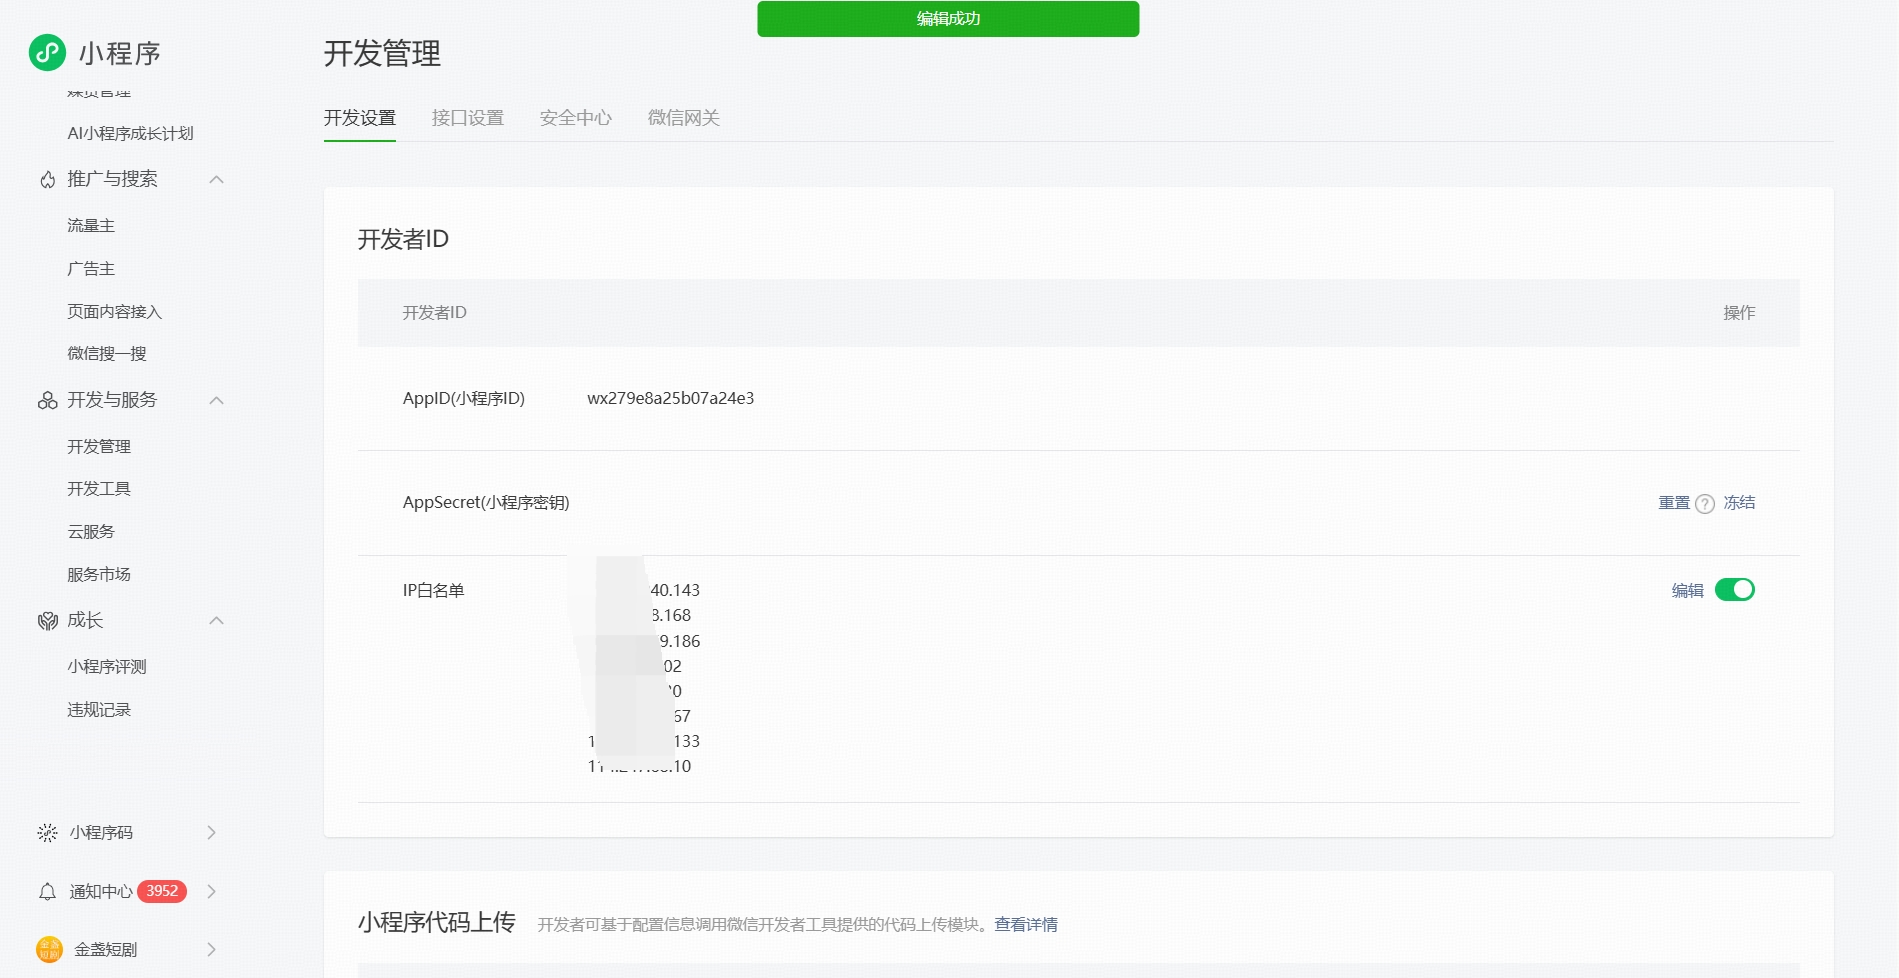This screenshot has height=978, width=1899.
Task: Open 微信搜一搜 in the sidebar
Action: [x=107, y=354]
